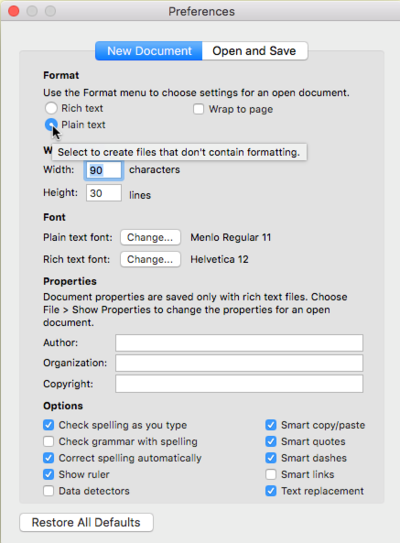Viewport: 400px width, 543px height.
Task: Click the Copyright text field
Action: point(239,384)
